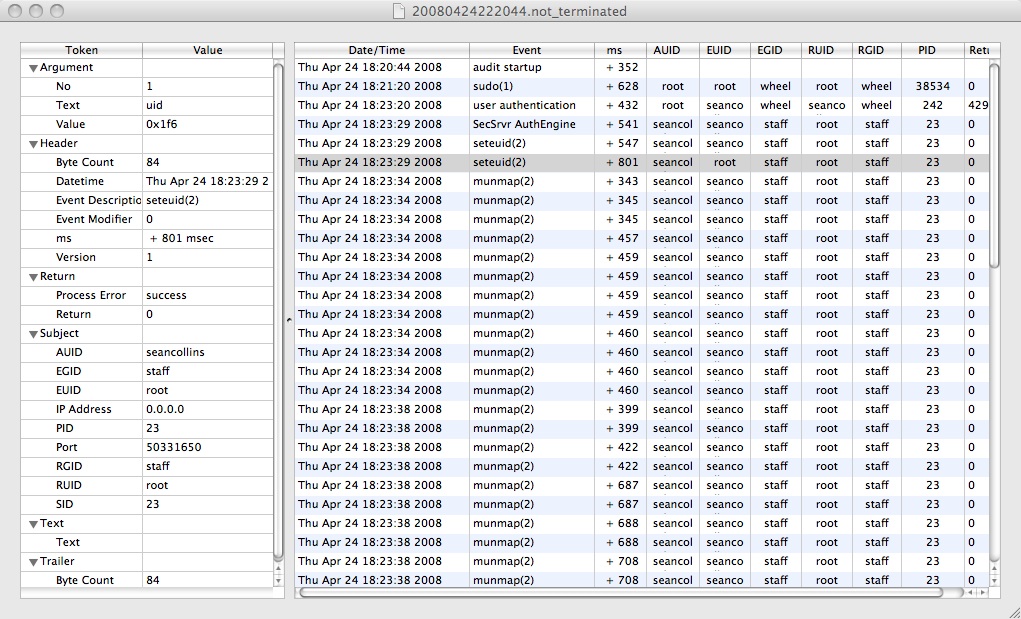Select the RGID token row in Subject

(x=147, y=466)
